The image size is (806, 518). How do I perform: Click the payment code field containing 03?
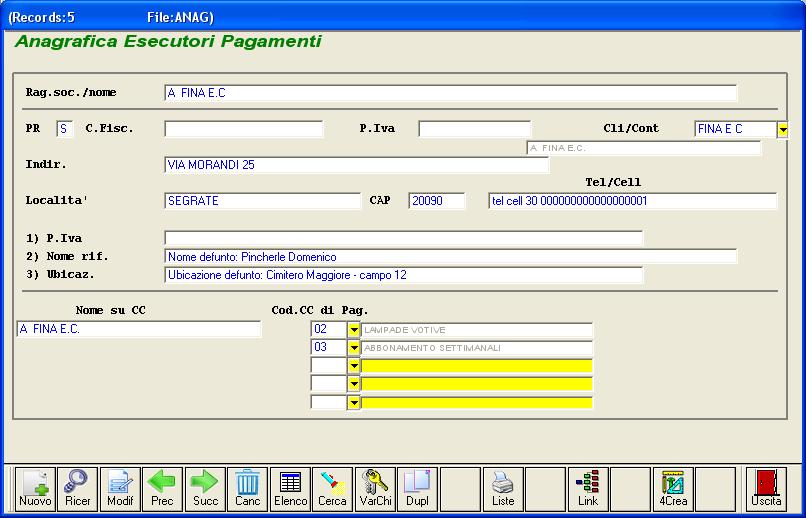(x=329, y=347)
